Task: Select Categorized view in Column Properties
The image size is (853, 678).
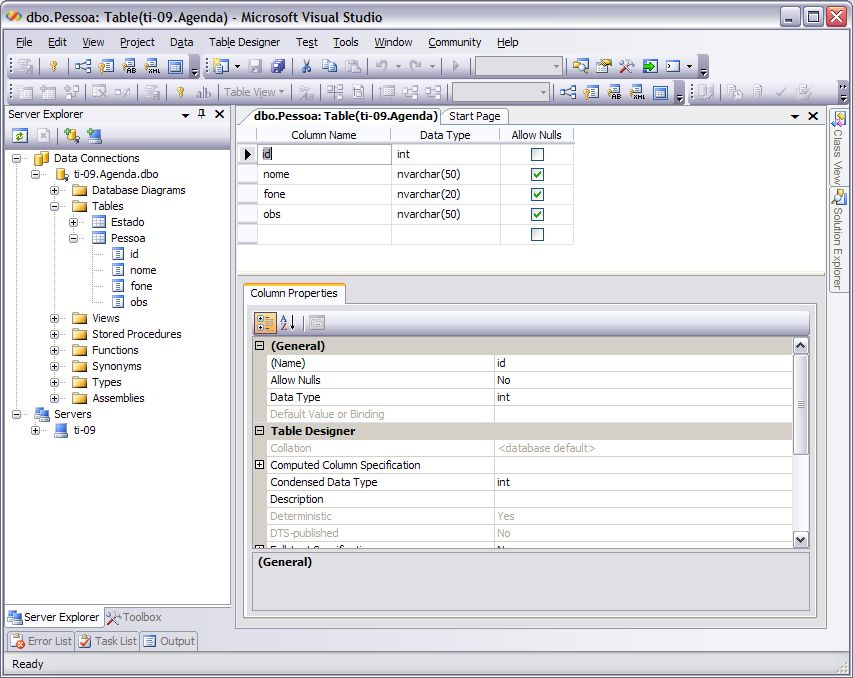Action: 265,322
